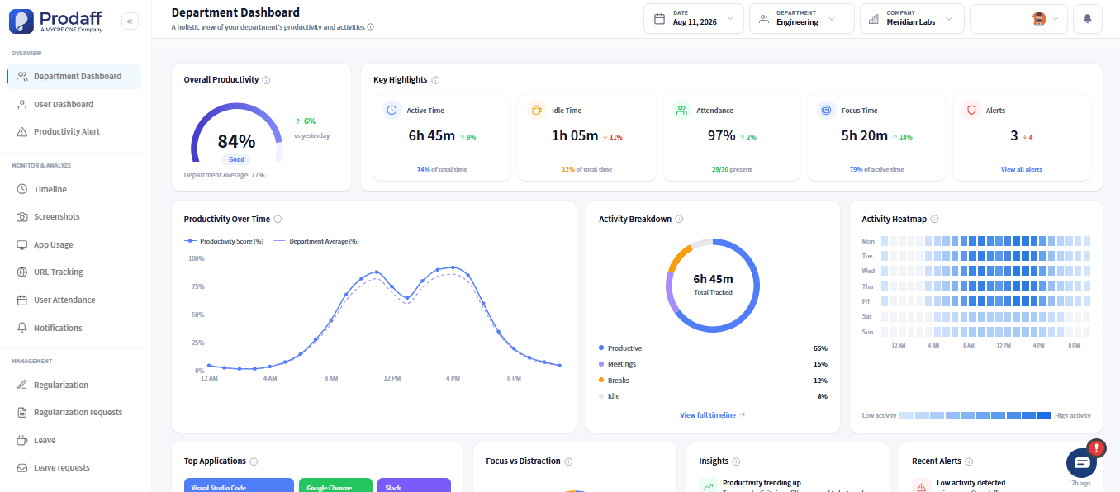Viewport: 1120px width, 492px height.
Task: Open Screenshots in the sidebar
Action: (74, 217)
